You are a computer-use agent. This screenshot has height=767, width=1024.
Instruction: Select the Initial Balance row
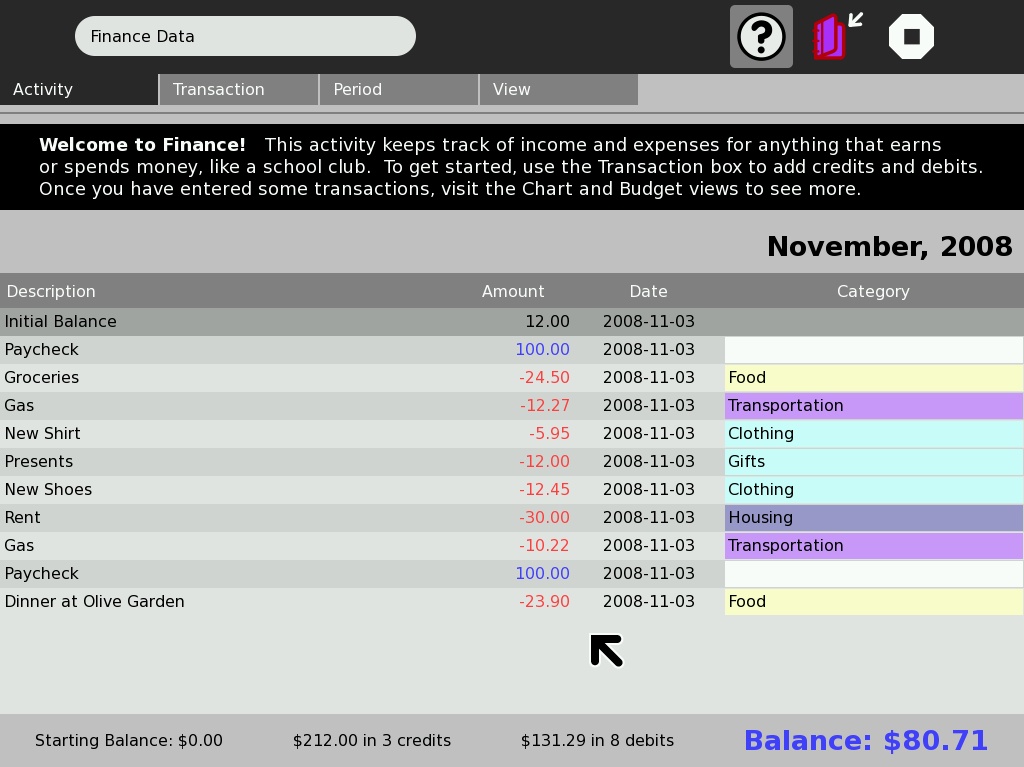pos(61,322)
